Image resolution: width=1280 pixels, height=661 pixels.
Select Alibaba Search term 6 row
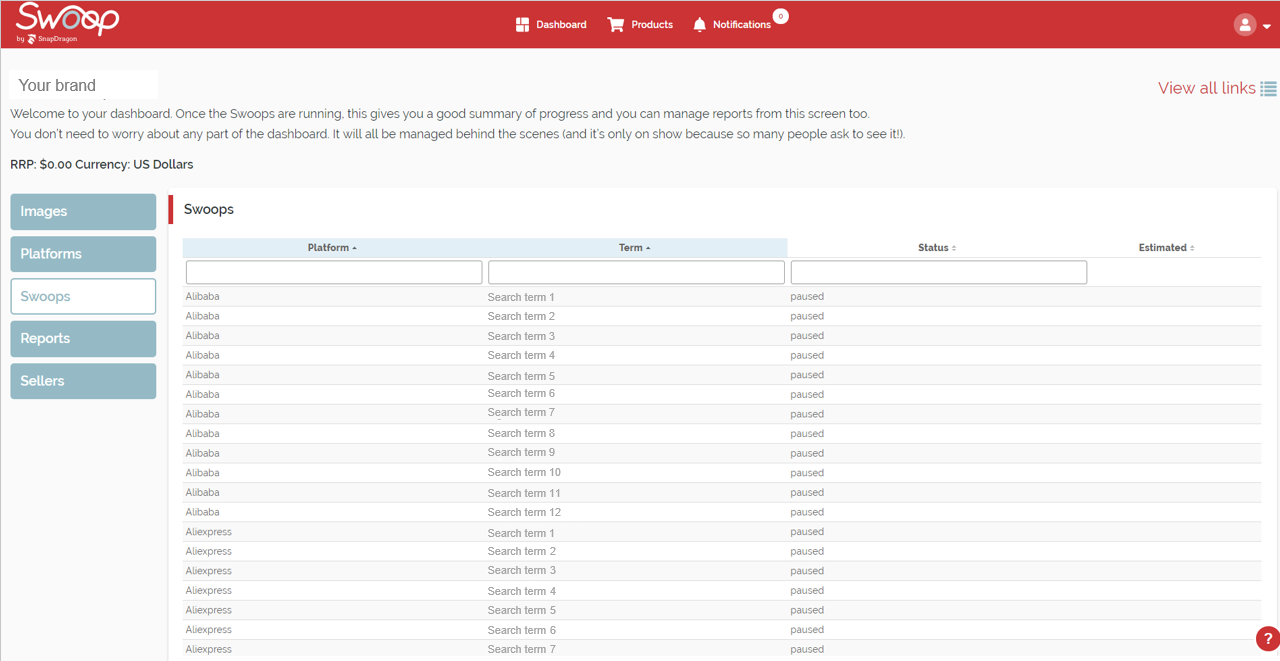[x=721, y=394]
